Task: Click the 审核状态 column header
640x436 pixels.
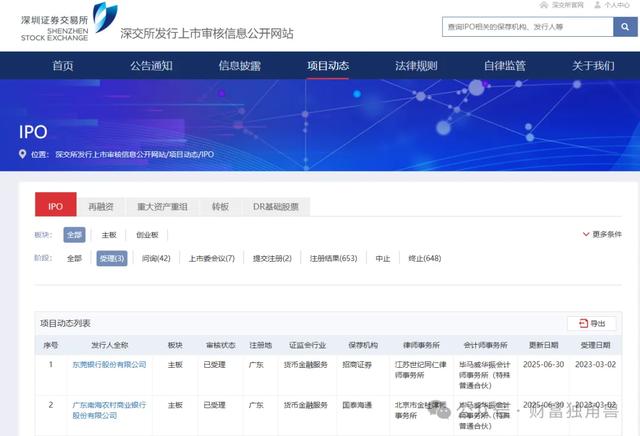Action: click(x=220, y=345)
